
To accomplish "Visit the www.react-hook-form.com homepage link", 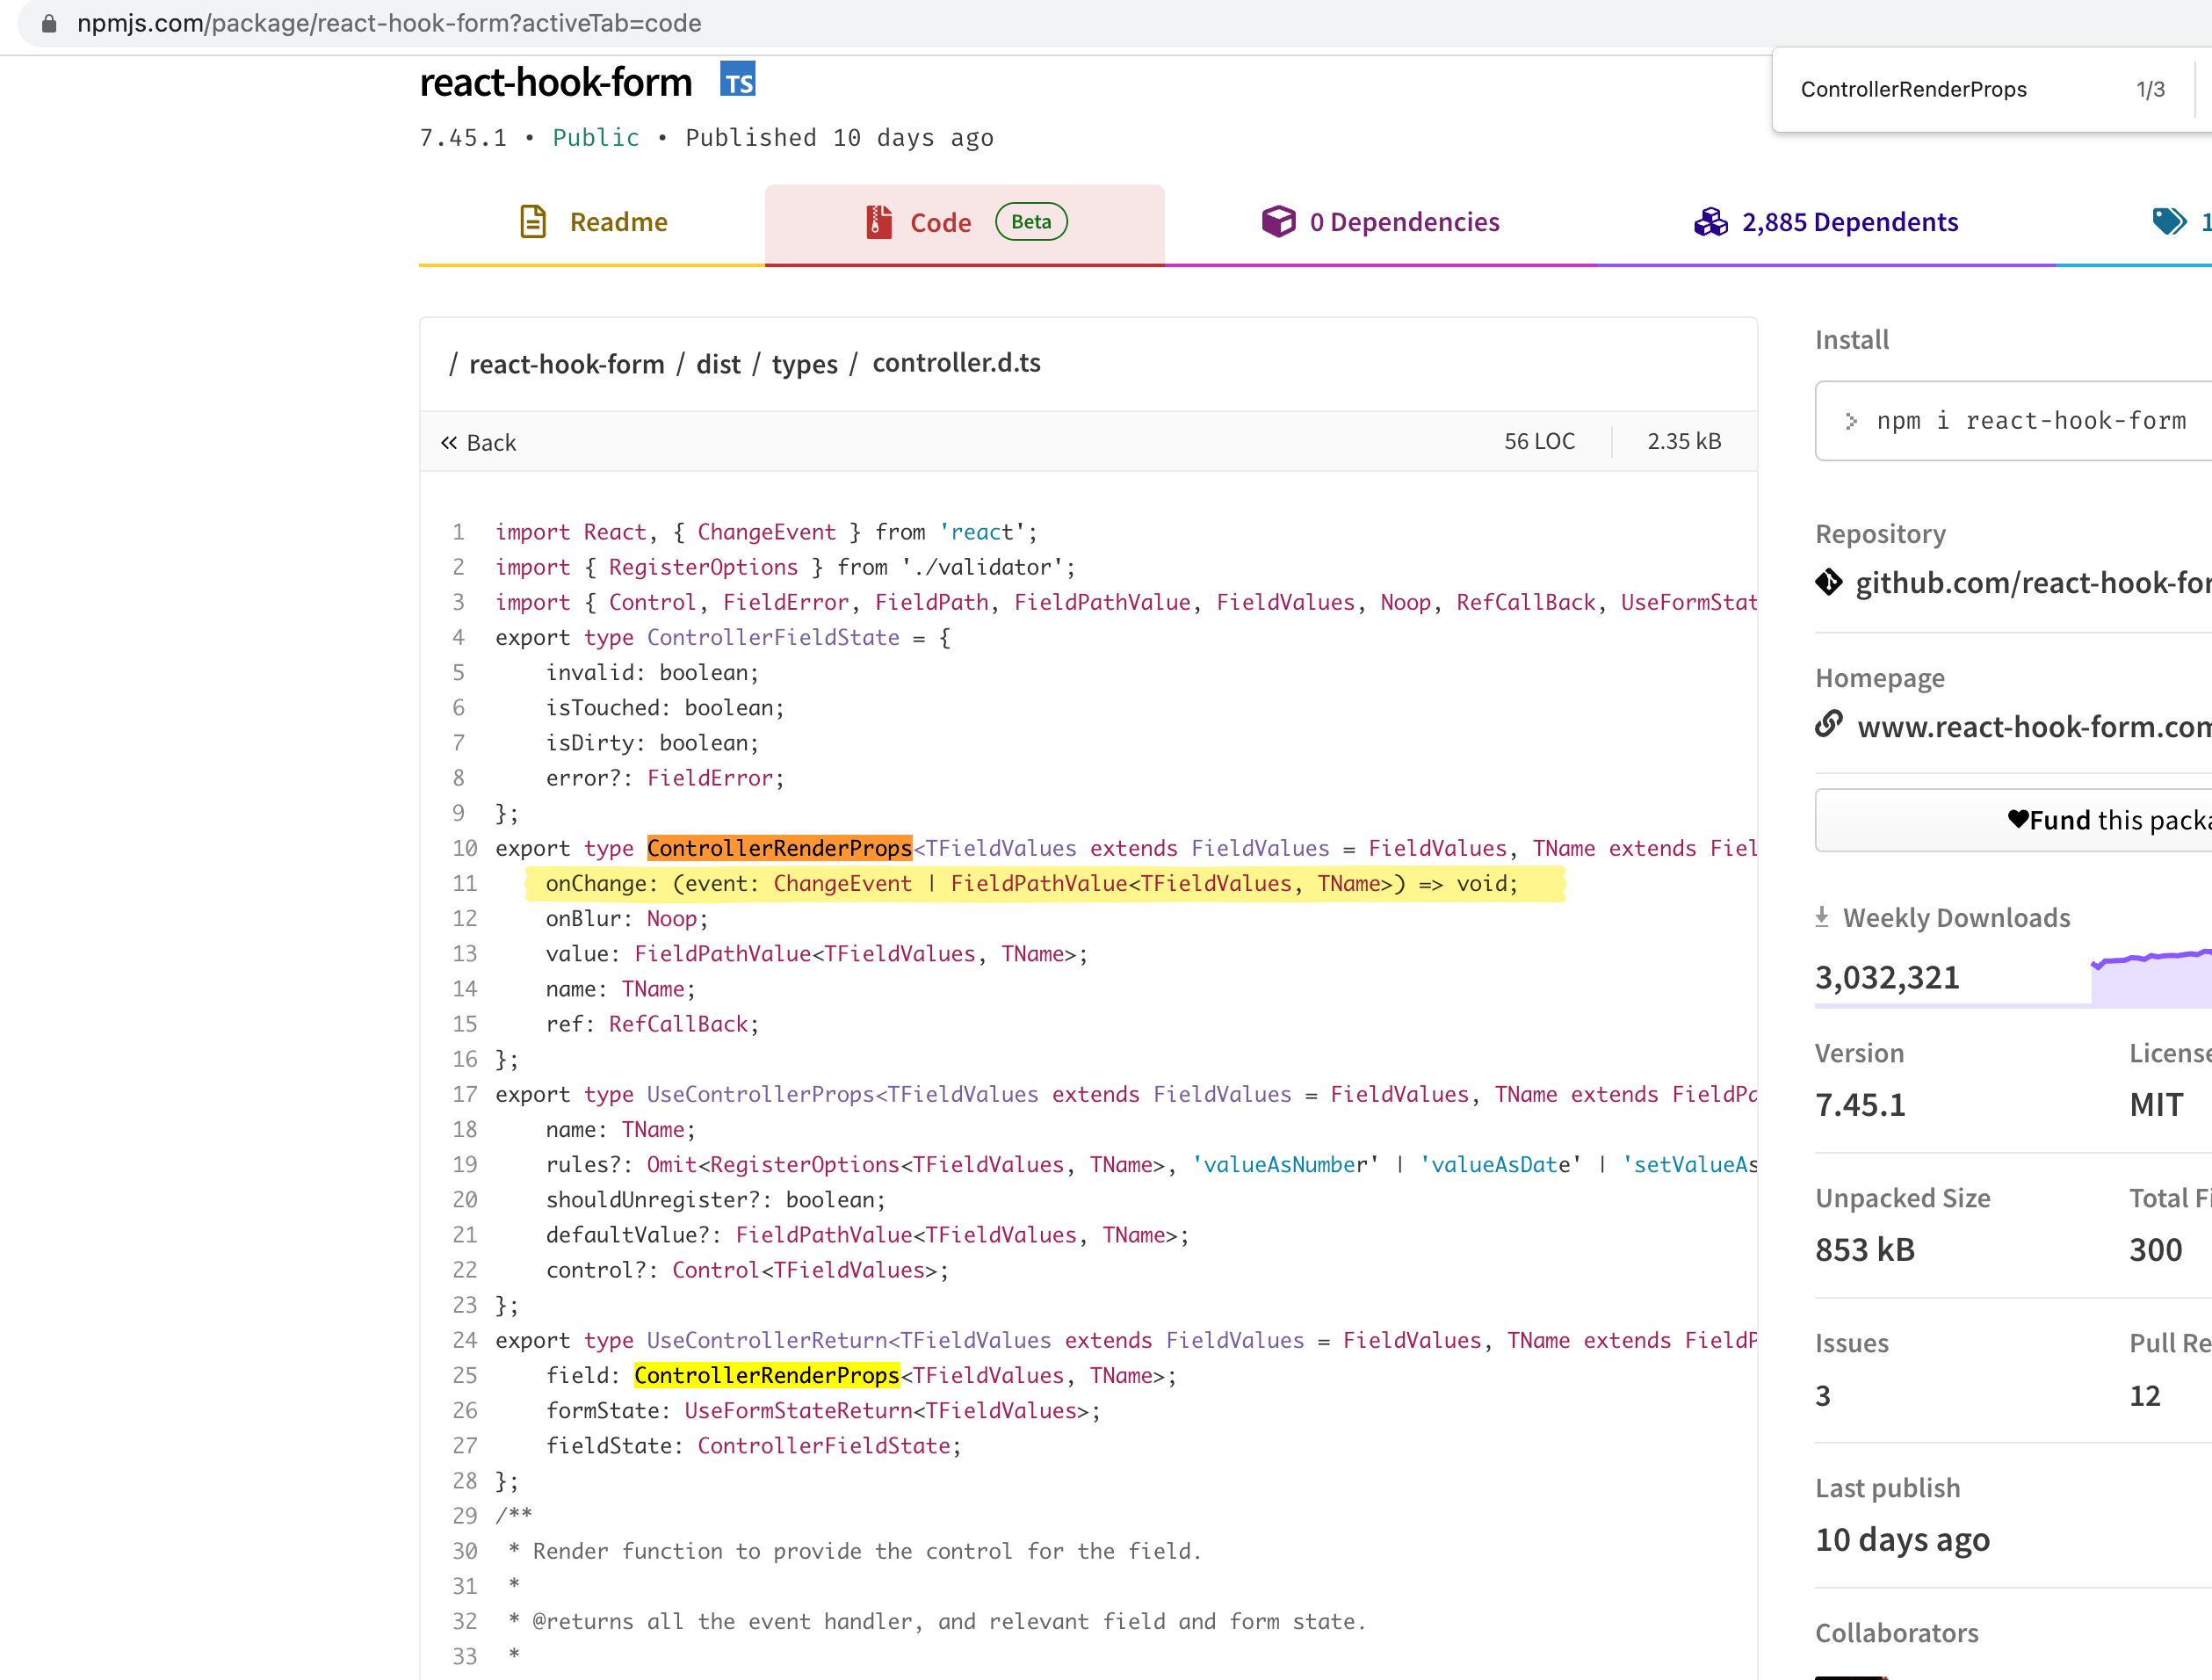I will (x=2032, y=727).
